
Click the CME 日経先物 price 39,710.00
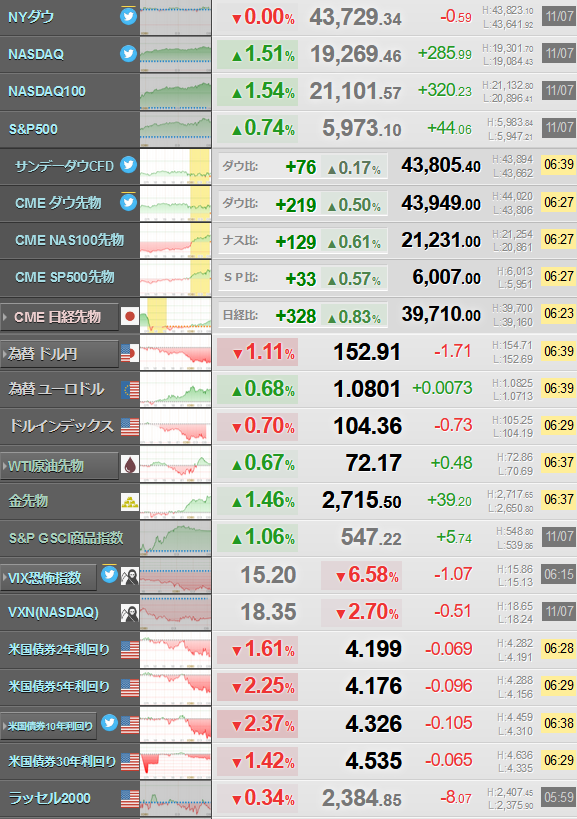click(441, 314)
